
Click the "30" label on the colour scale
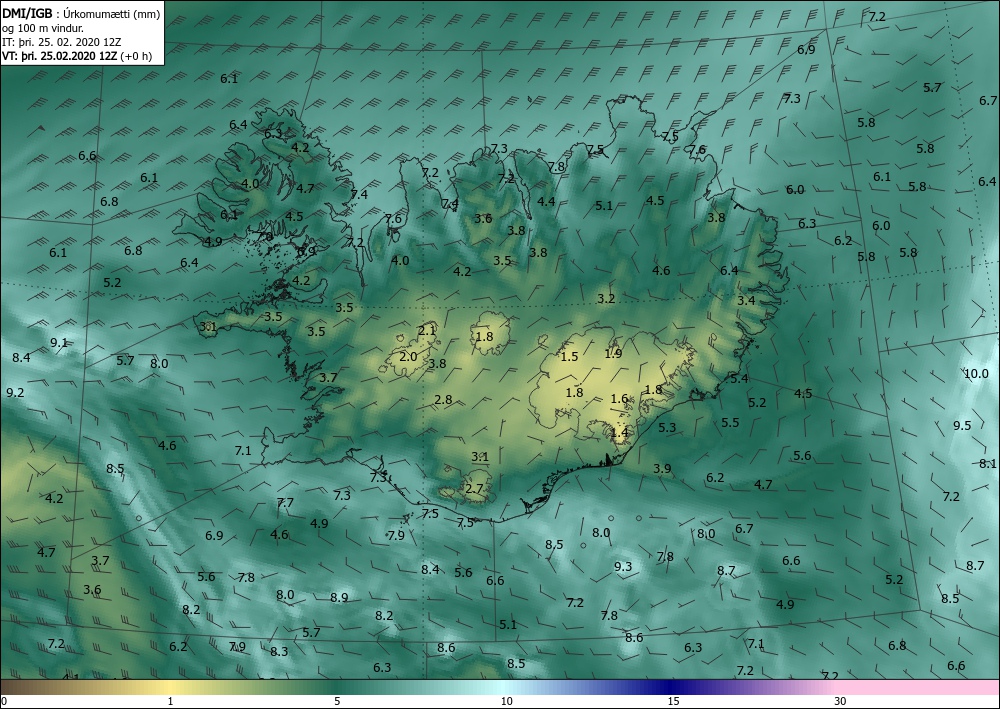[840, 702]
